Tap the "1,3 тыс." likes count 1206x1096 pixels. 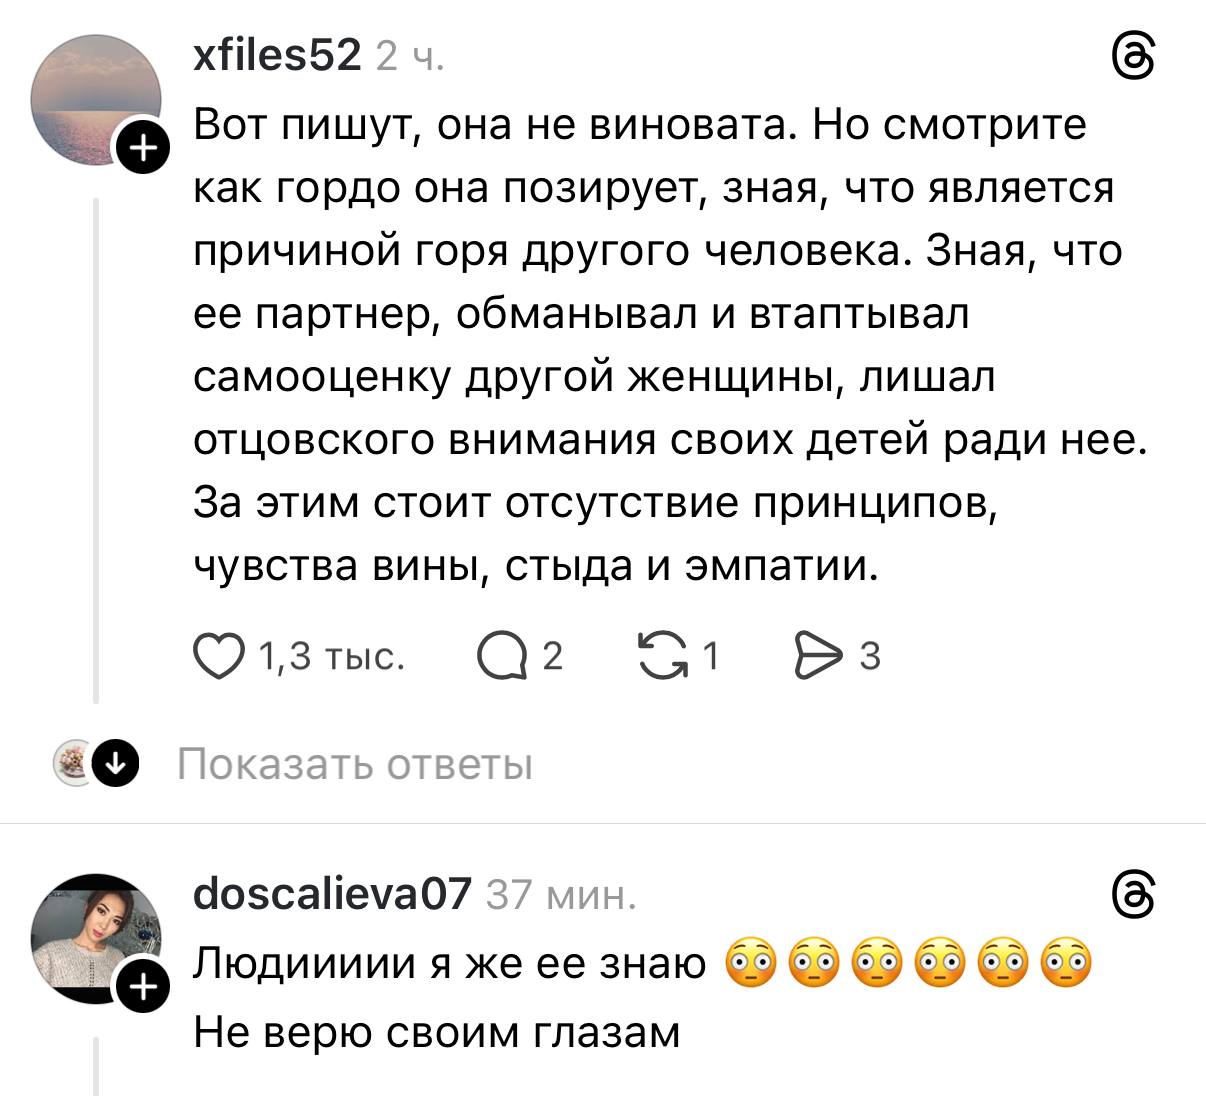pyautogui.click(x=331, y=656)
